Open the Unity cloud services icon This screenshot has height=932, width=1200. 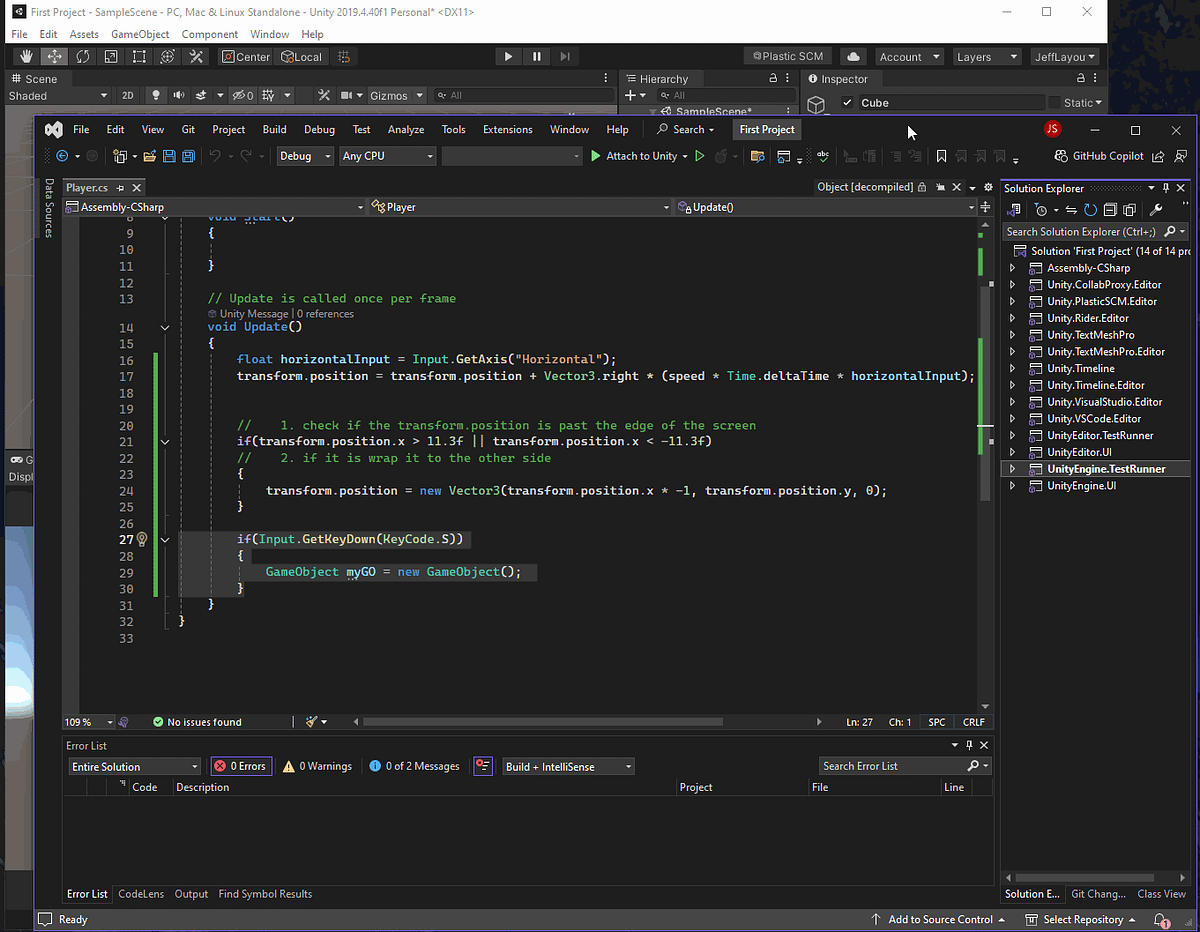(853, 57)
